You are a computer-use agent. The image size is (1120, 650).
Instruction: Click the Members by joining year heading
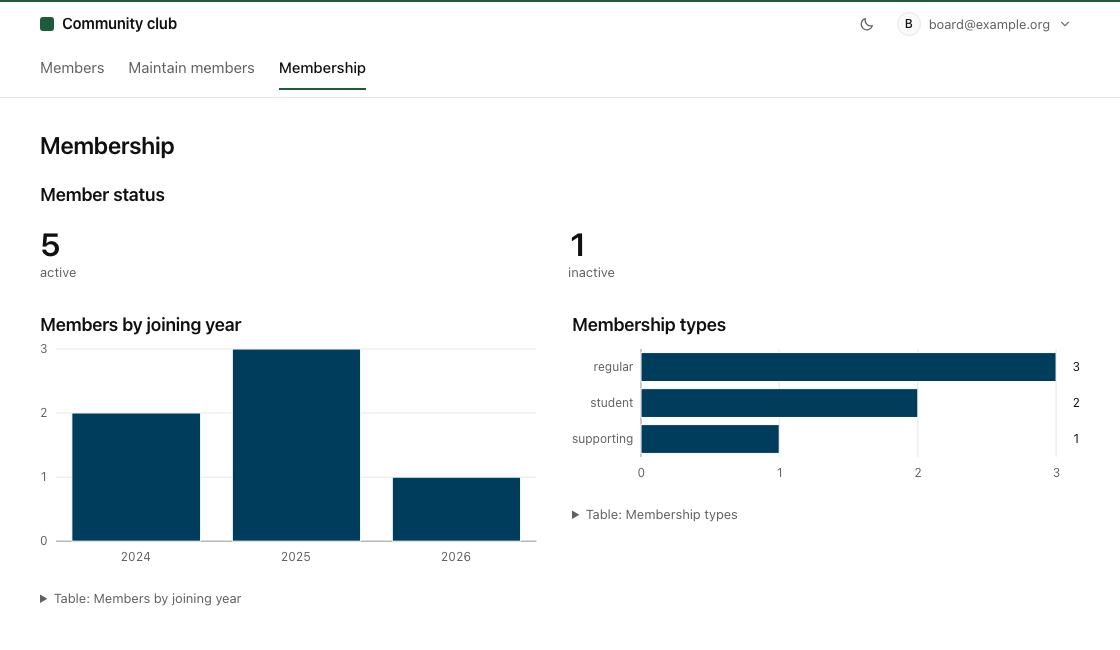(x=141, y=325)
